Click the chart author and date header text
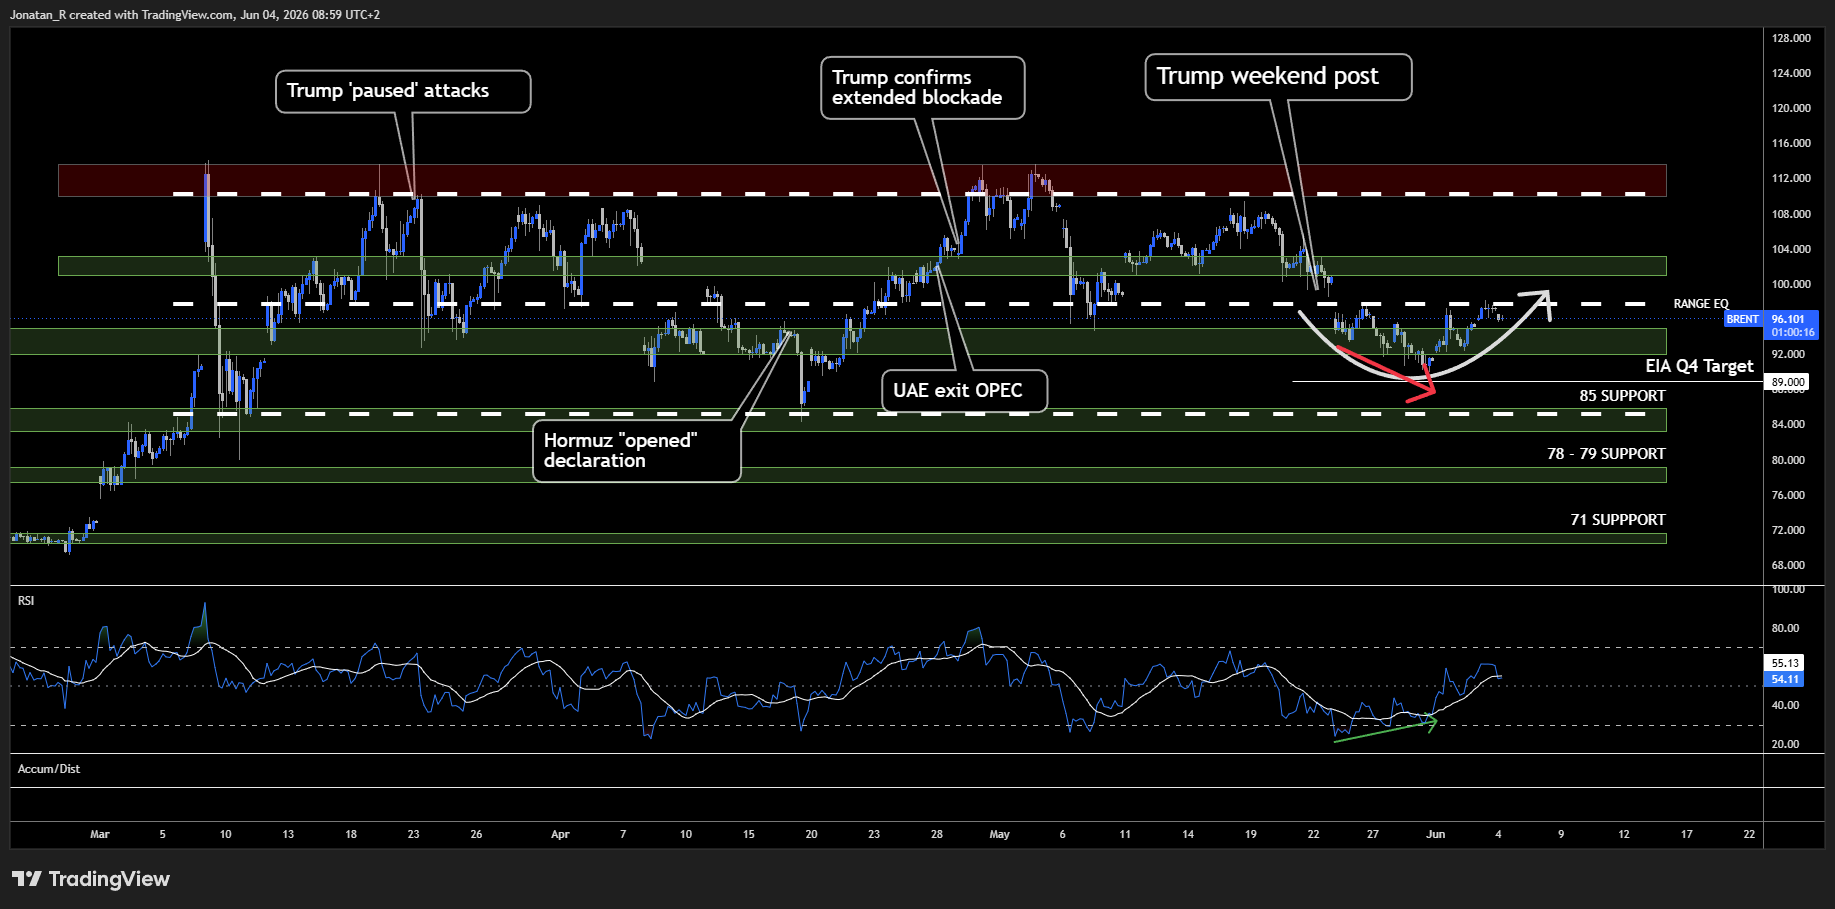 195,15
